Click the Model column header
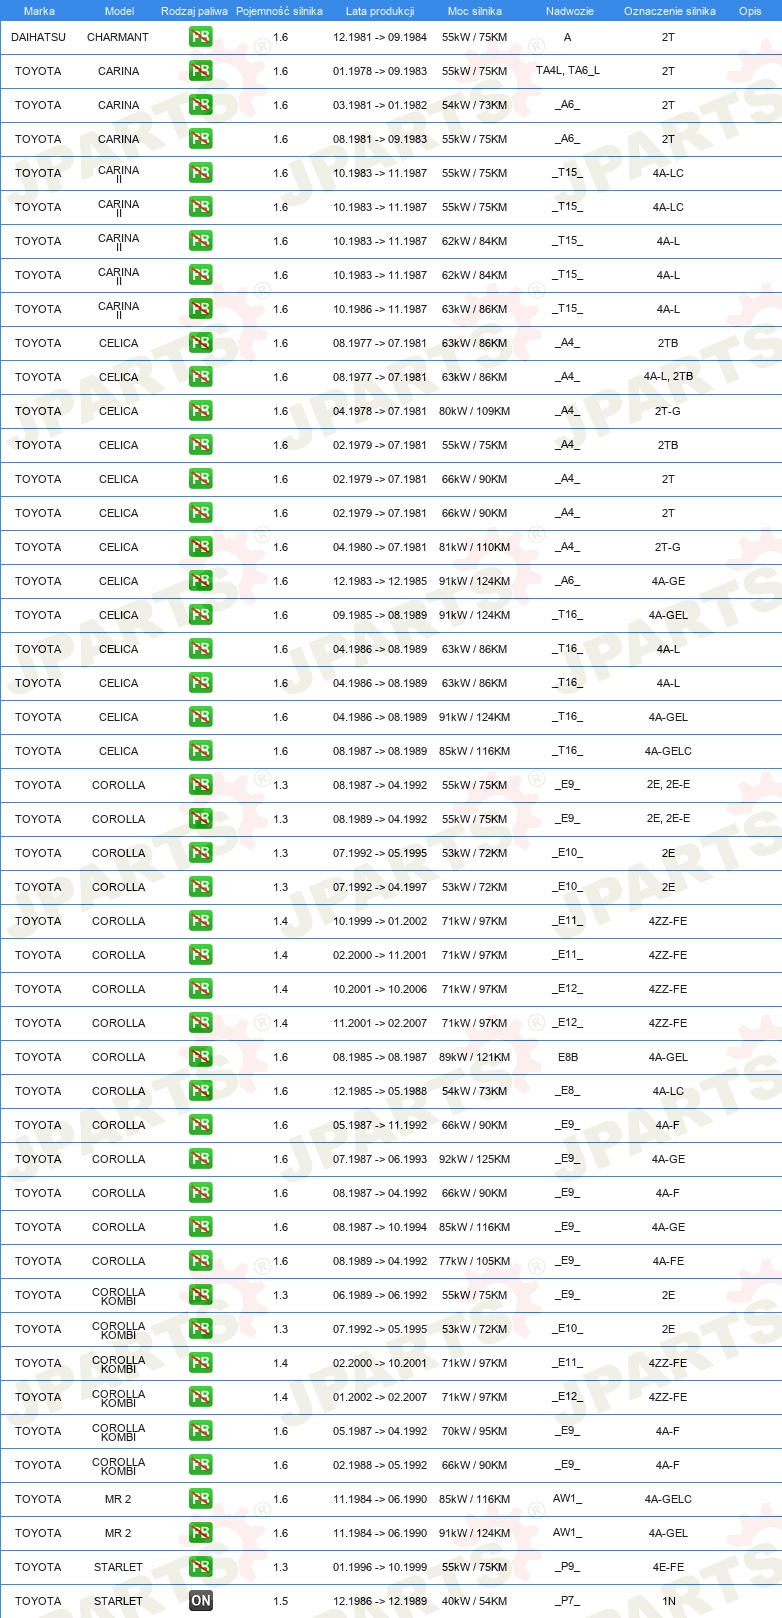The image size is (782, 1618). pyautogui.click(x=119, y=11)
